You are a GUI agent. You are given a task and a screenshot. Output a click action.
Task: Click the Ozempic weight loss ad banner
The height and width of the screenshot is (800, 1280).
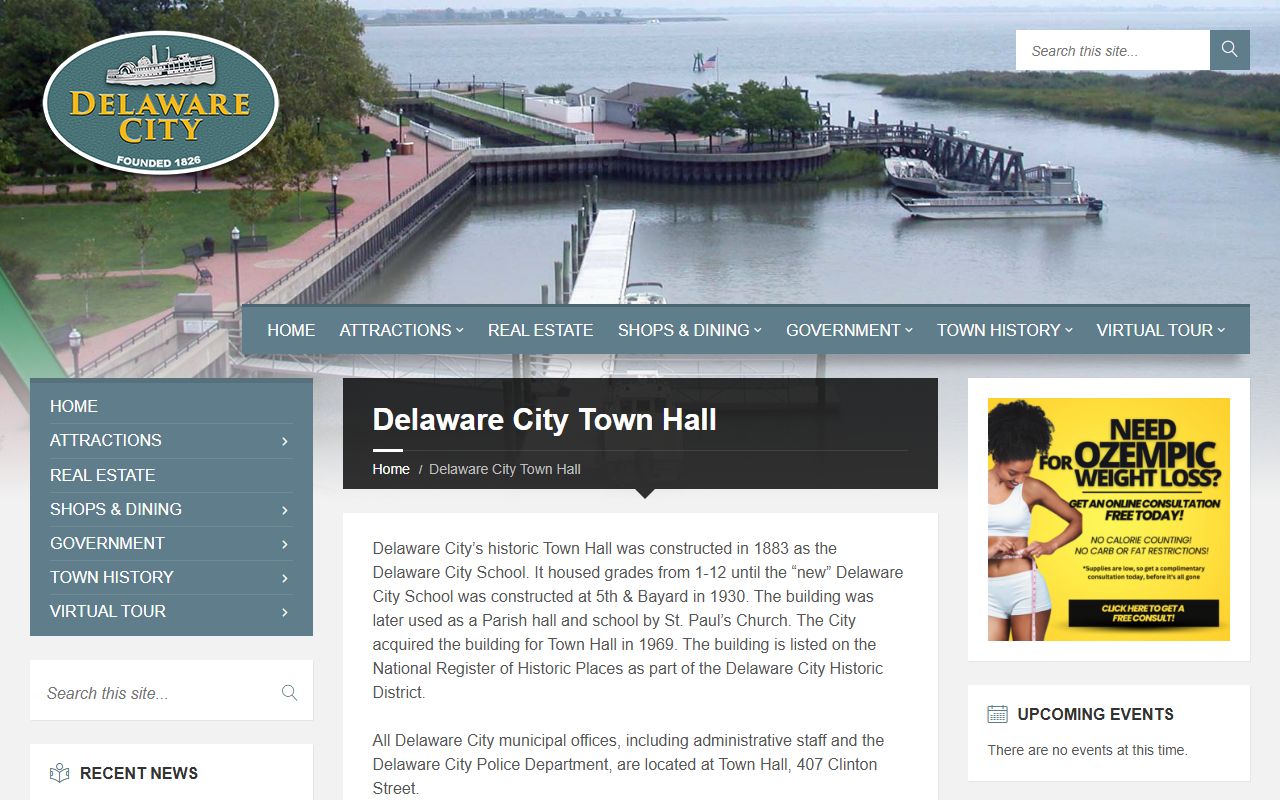click(x=1109, y=519)
